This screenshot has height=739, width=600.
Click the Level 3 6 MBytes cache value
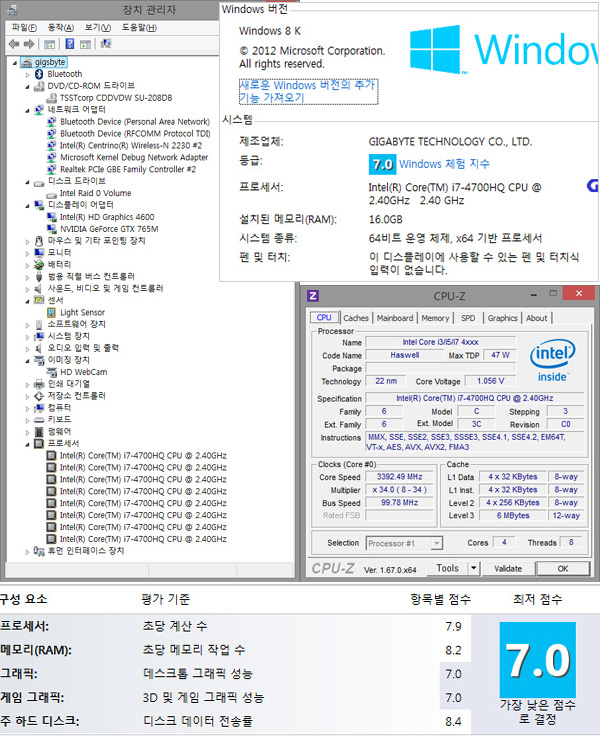[x=513, y=516]
